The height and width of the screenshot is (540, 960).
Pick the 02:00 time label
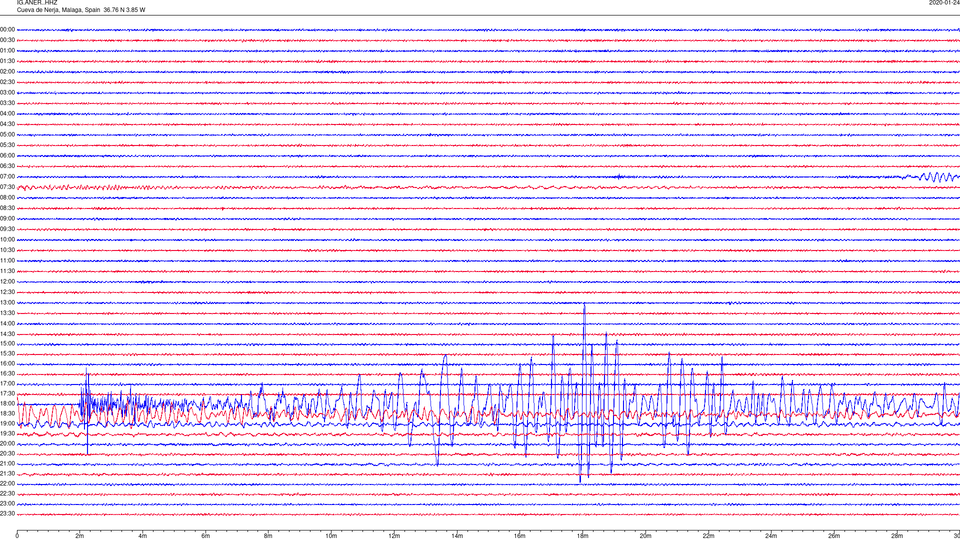pos(7,72)
